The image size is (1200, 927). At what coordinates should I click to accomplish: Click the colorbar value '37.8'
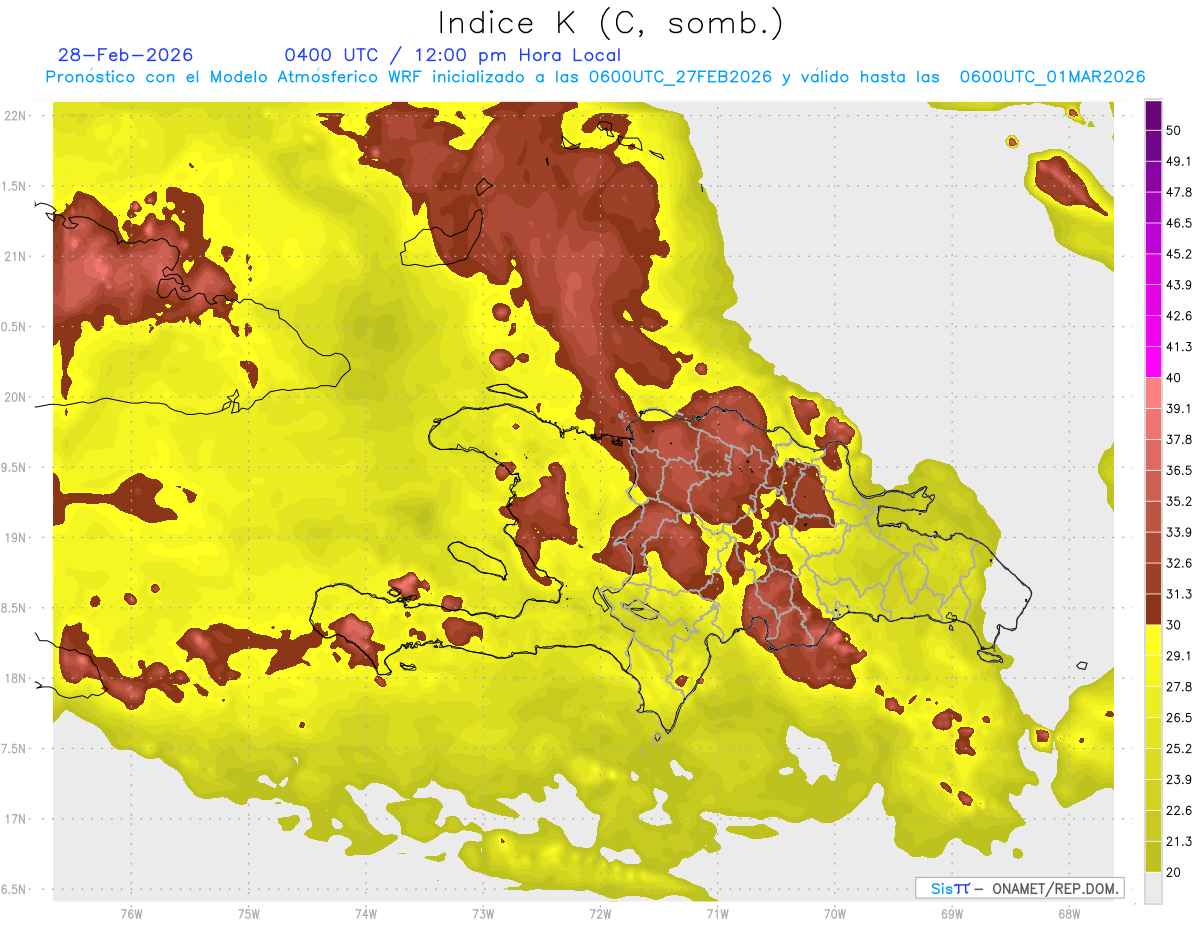1179,439
